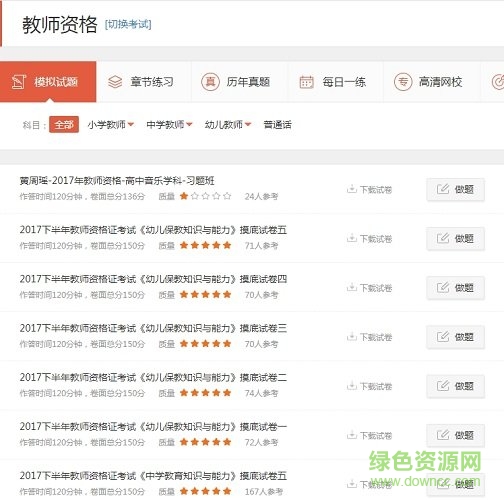Start 做题 for 幼儿保教 摸底试卷二
The width and height of the screenshot is (504, 500).
click(x=455, y=386)
